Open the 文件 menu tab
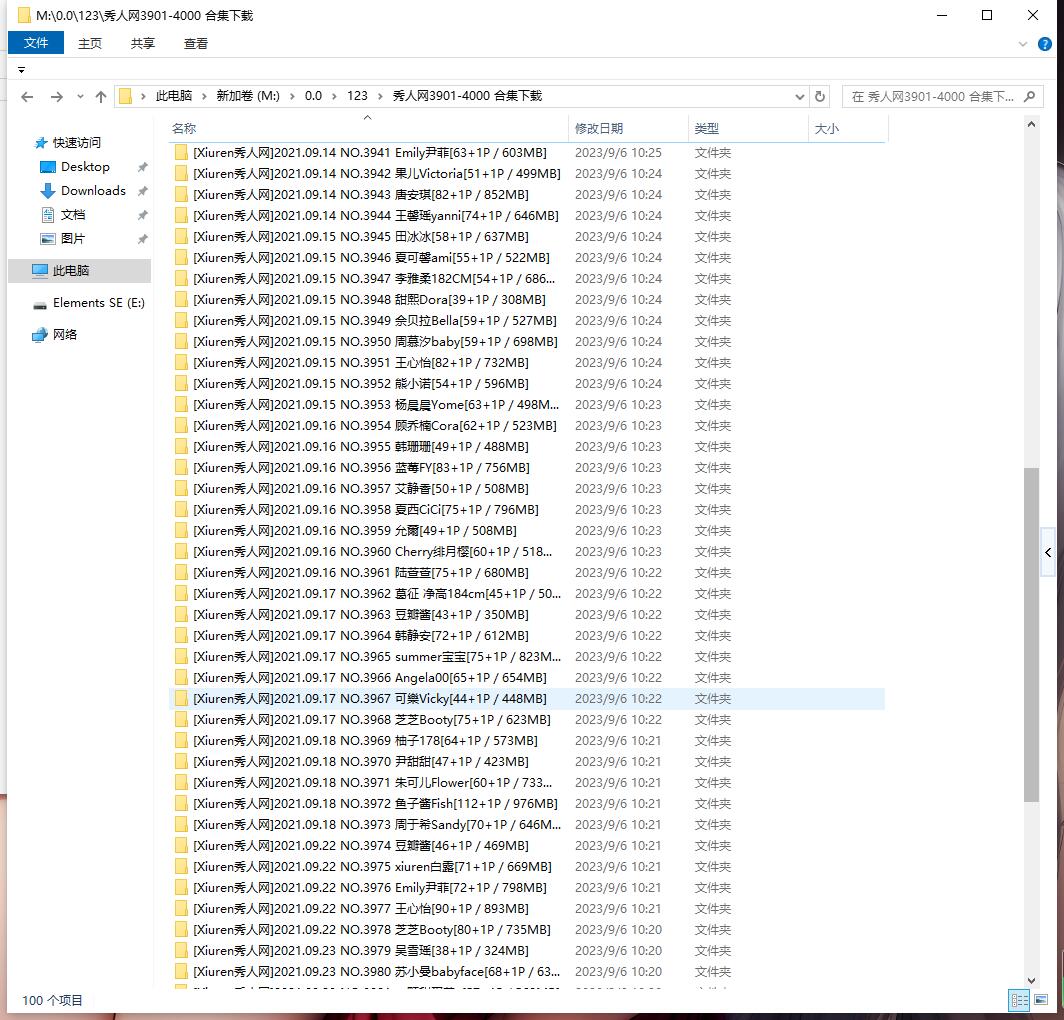Image resolution: width=1064 pixels, height=1020 pixels. pyautogui.click(x=36, y=43)
